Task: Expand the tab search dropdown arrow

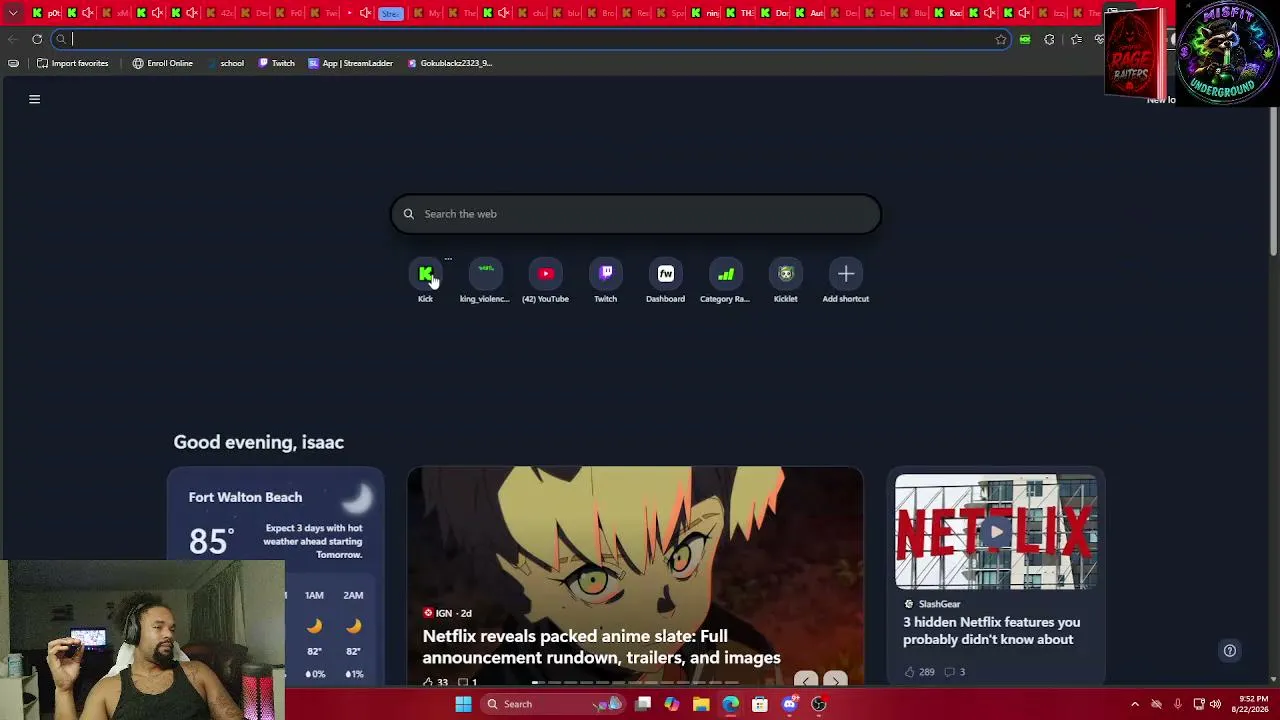Action: pos(13,13)
